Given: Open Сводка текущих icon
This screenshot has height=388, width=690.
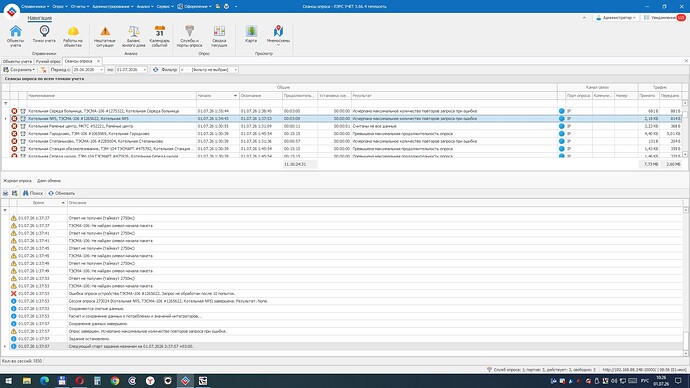Looking at the screenshot, I should coord(219,36).
